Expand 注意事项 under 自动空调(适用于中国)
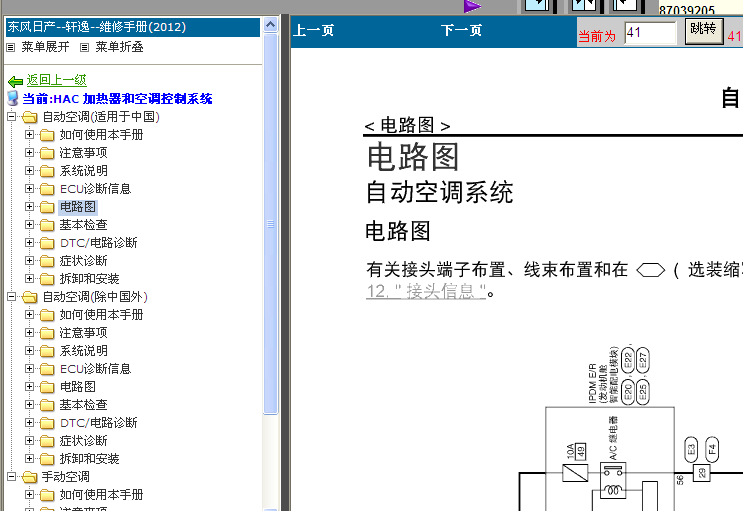 29,152
